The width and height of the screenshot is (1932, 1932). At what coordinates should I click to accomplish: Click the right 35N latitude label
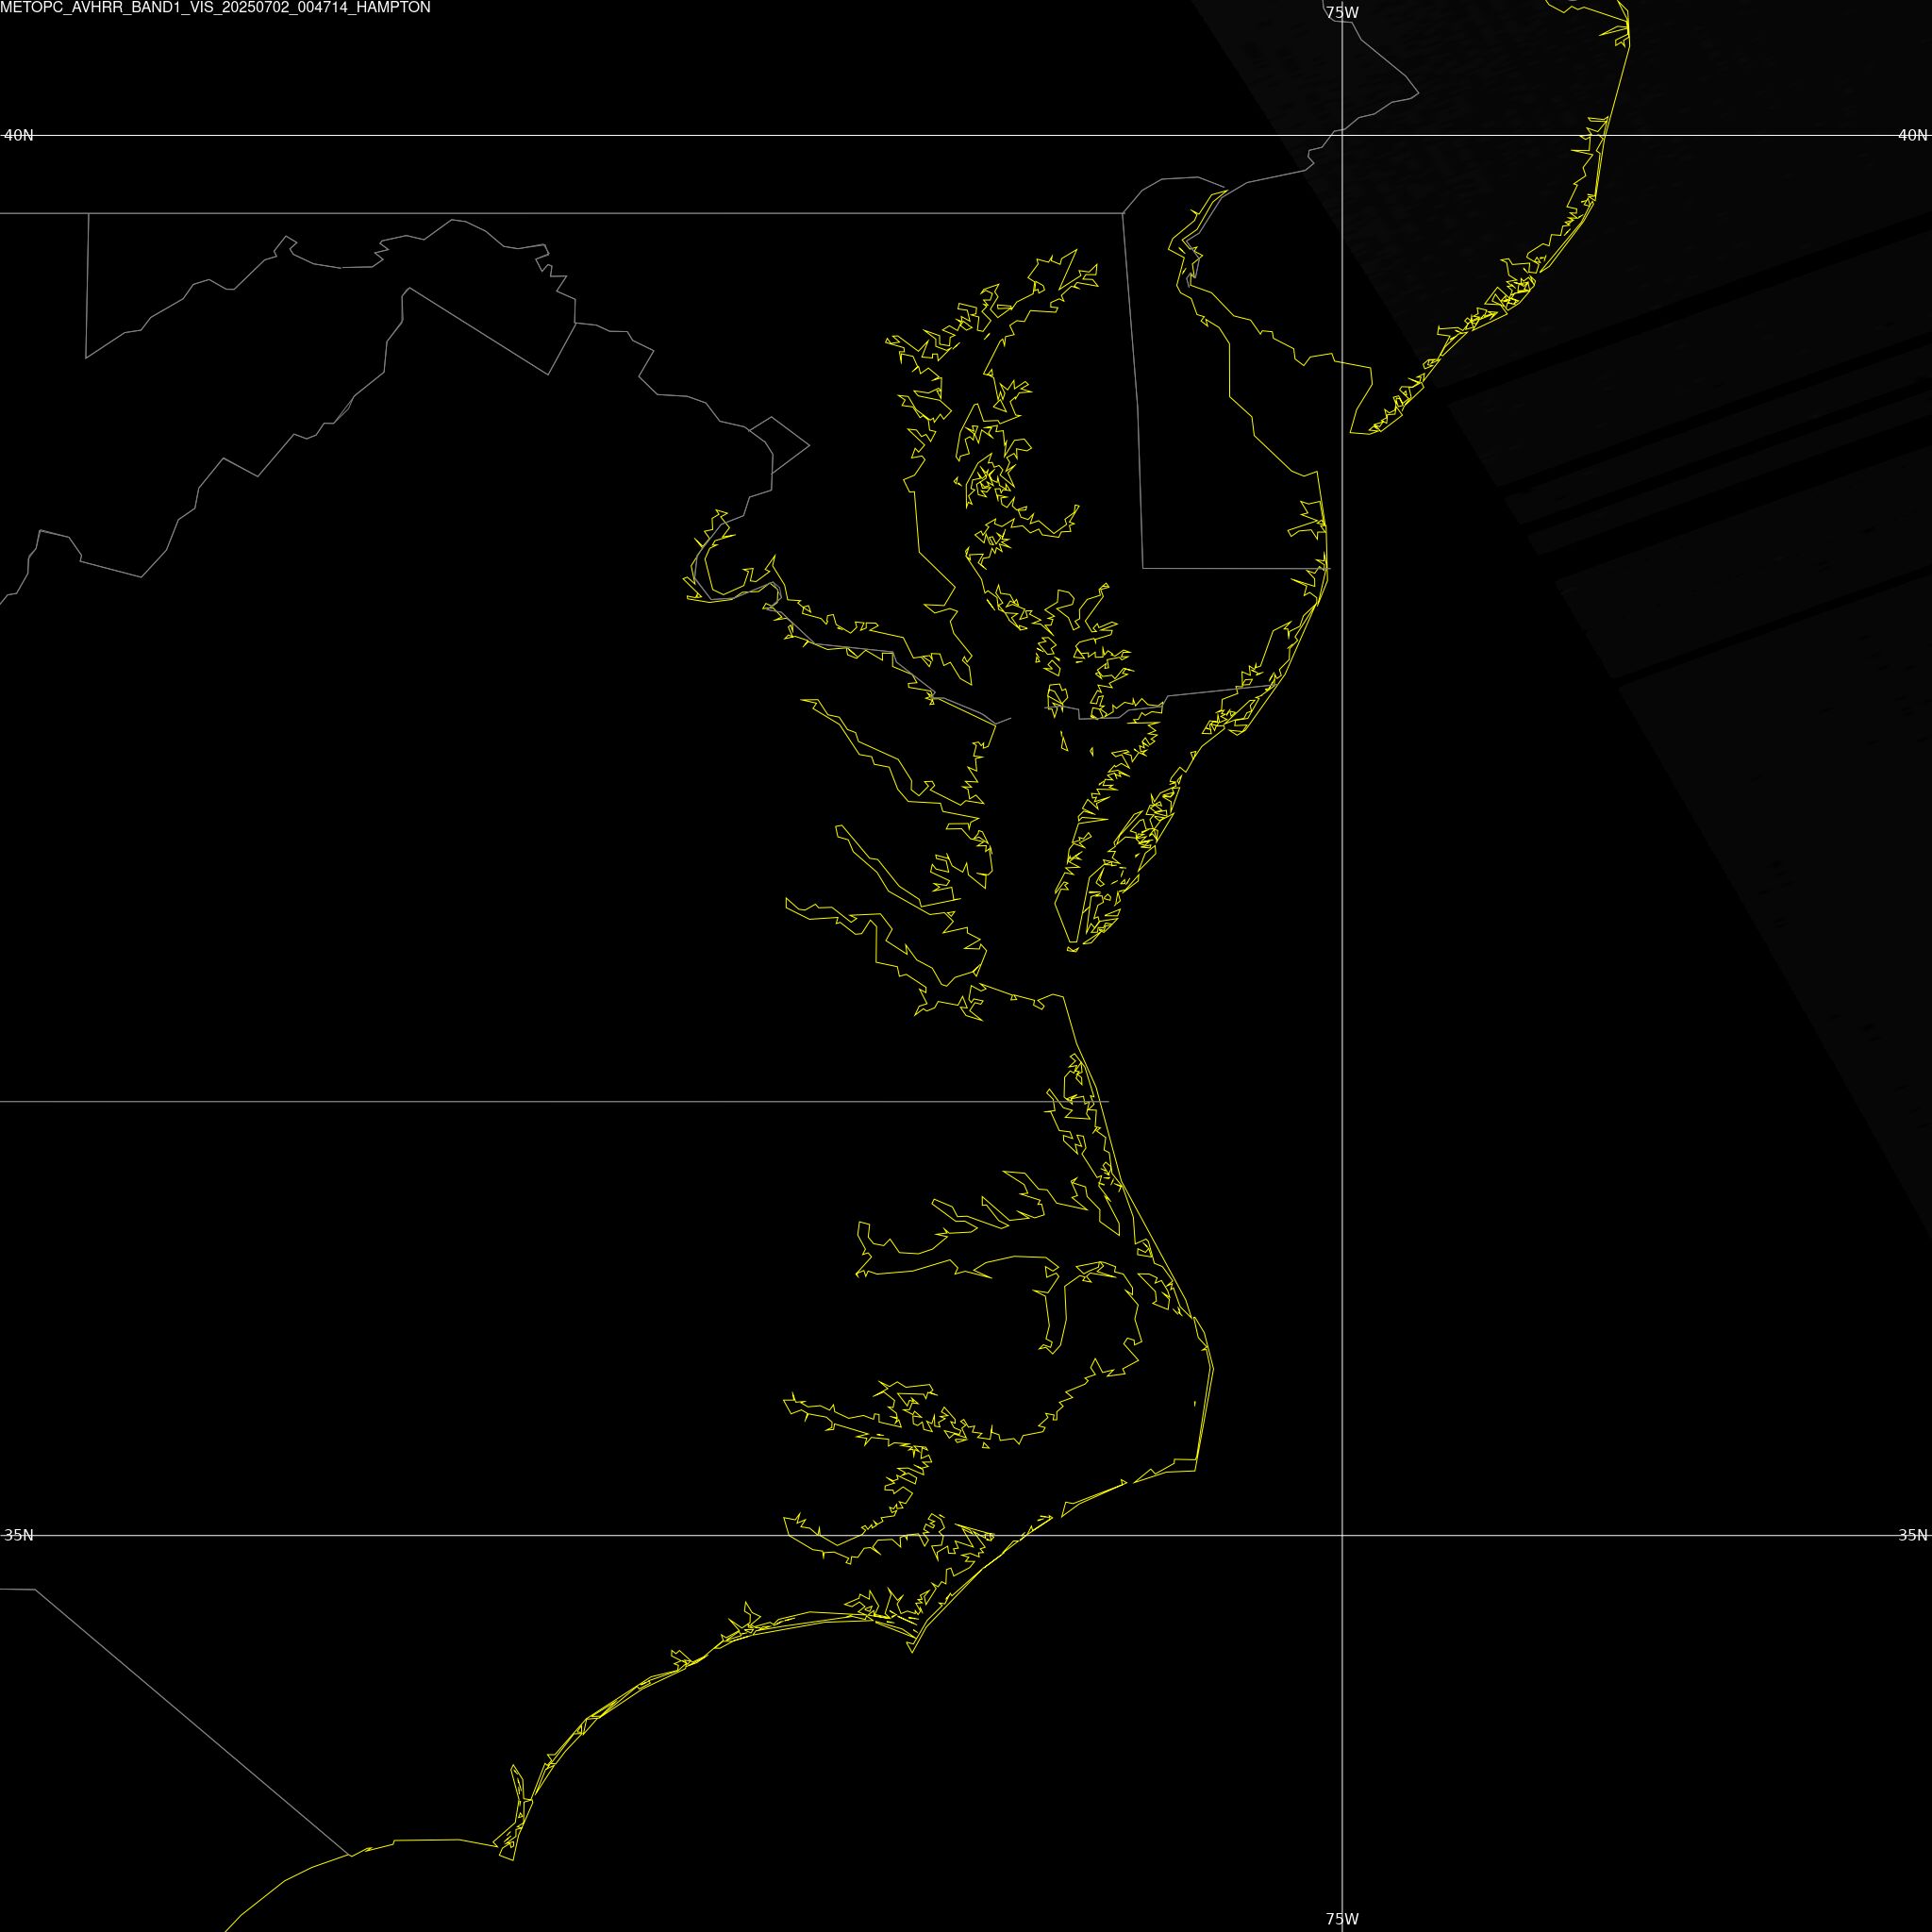(1913, 1535)
